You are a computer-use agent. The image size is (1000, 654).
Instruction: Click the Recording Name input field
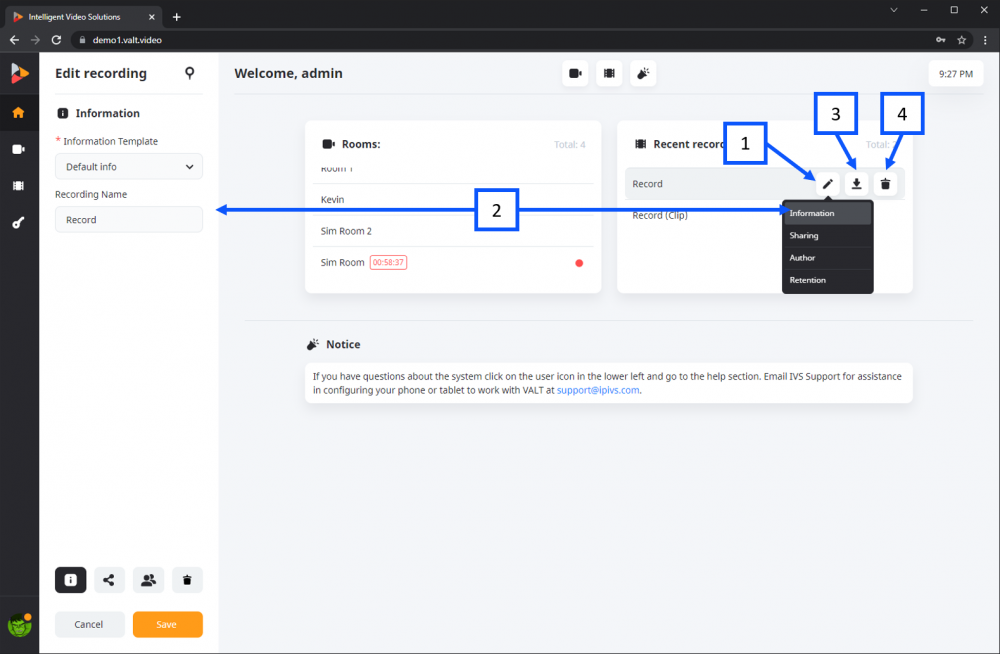click(129, 219)
